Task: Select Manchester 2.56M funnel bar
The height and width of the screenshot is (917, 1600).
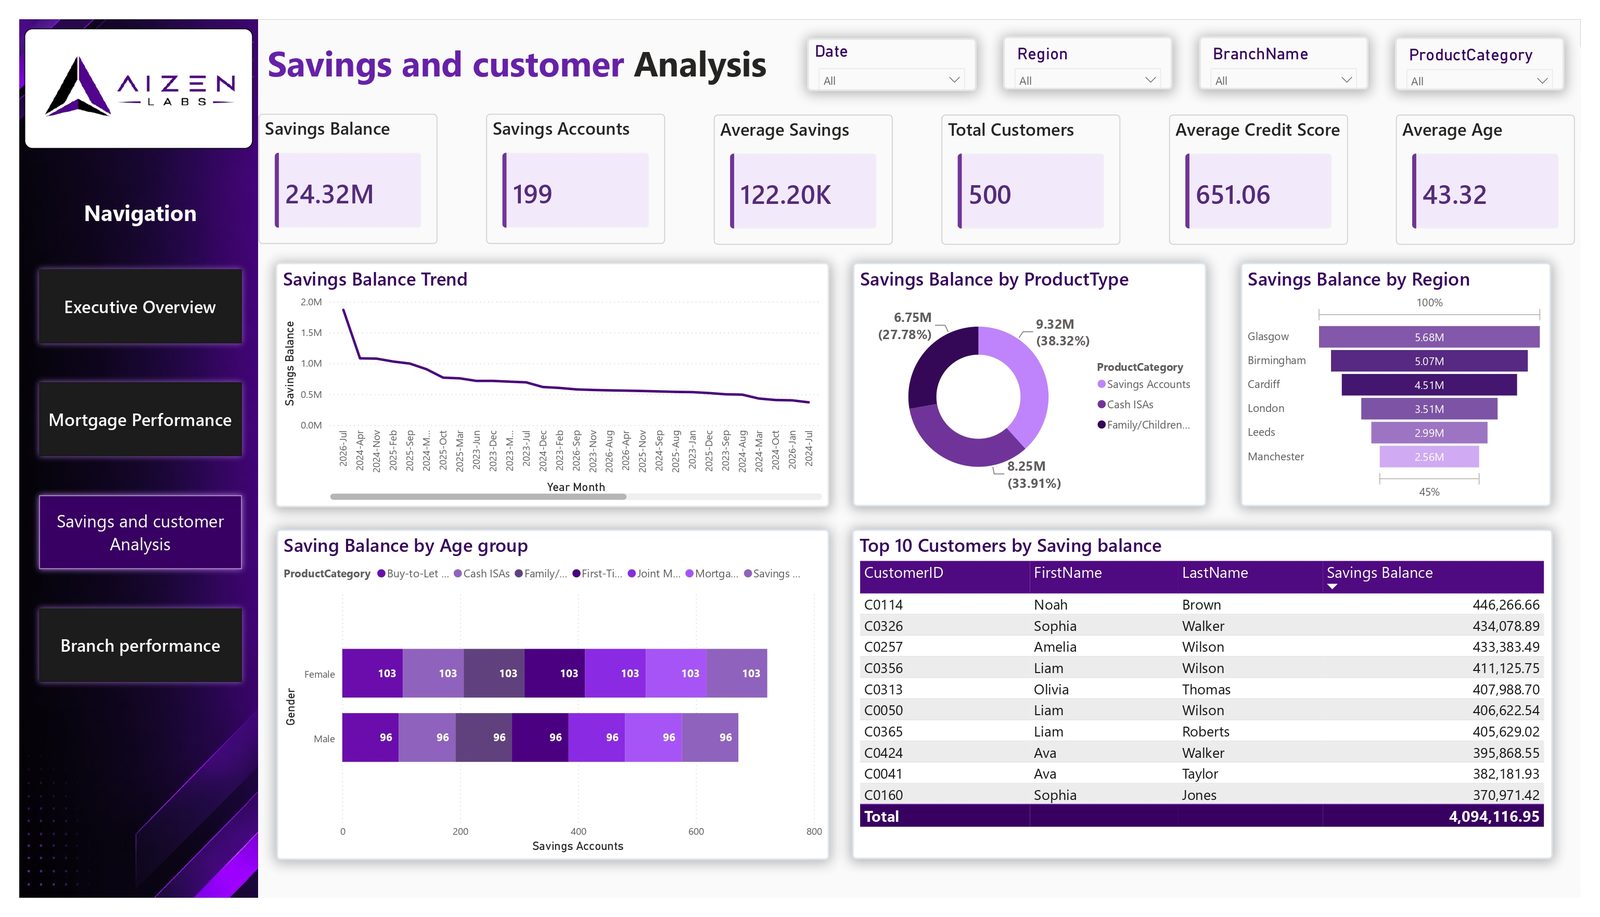Action: pos(1429,457)
